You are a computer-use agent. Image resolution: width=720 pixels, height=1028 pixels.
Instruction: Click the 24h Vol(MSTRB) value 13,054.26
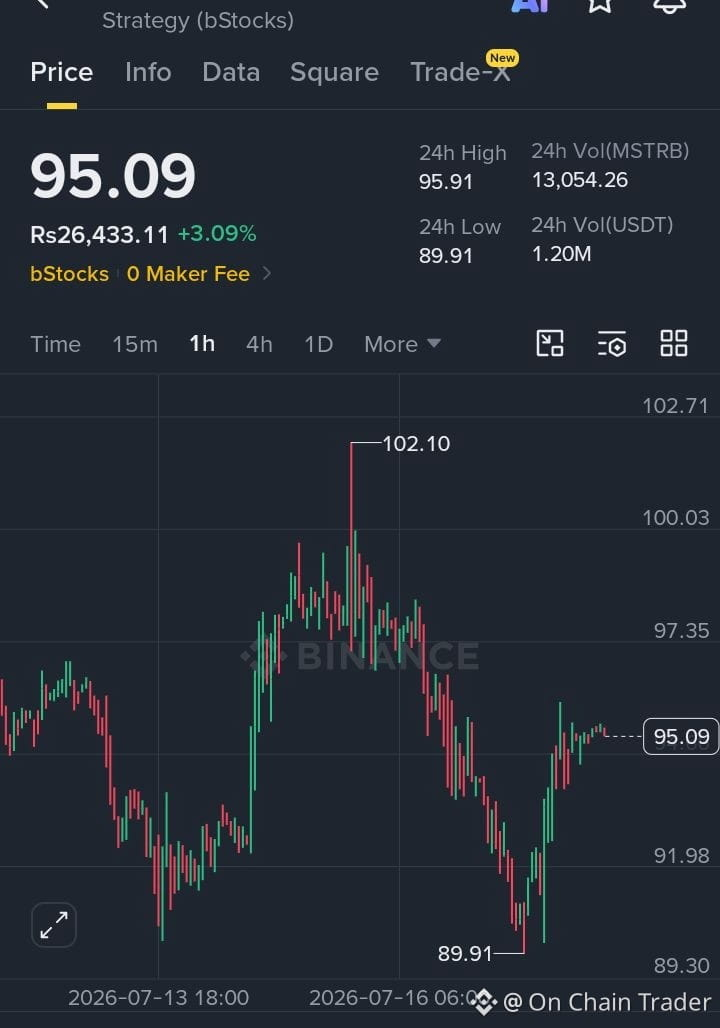click(580, 180)
